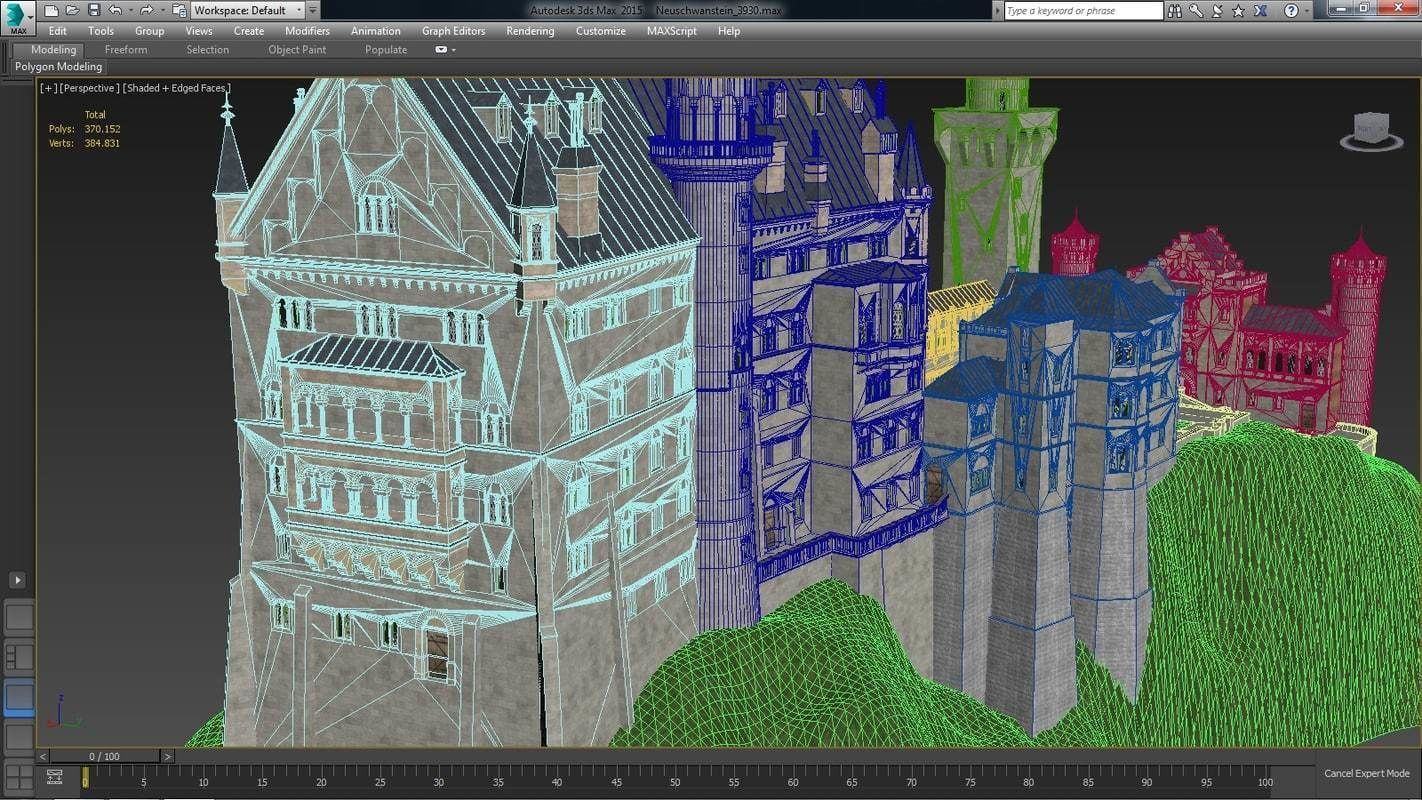Click the yellow frame 0 marker on trackbar
Screen dimensions: 1422x800
(85, 776)
